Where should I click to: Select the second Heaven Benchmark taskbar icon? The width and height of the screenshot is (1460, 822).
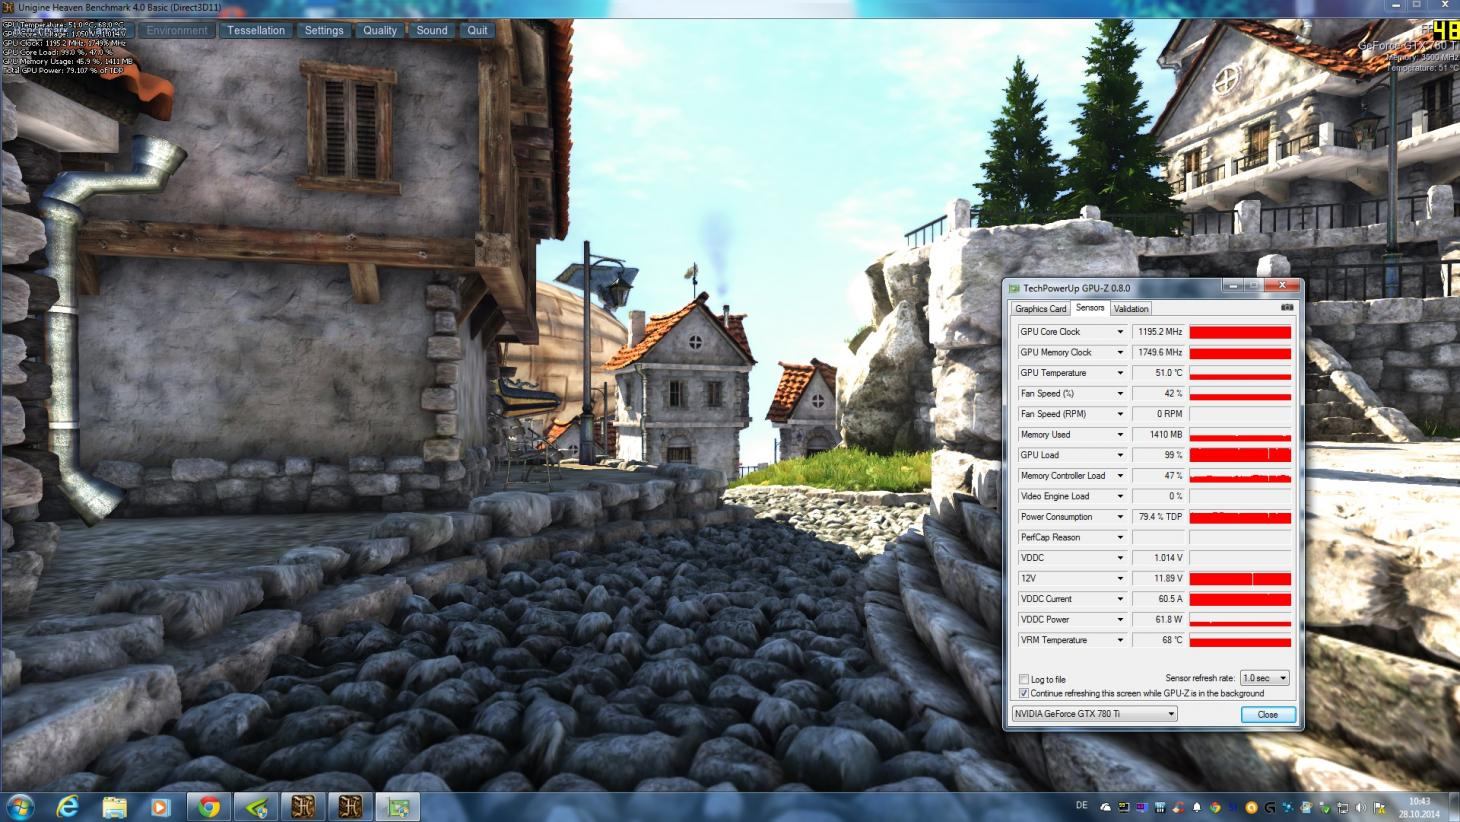click(x=351, y=806)
